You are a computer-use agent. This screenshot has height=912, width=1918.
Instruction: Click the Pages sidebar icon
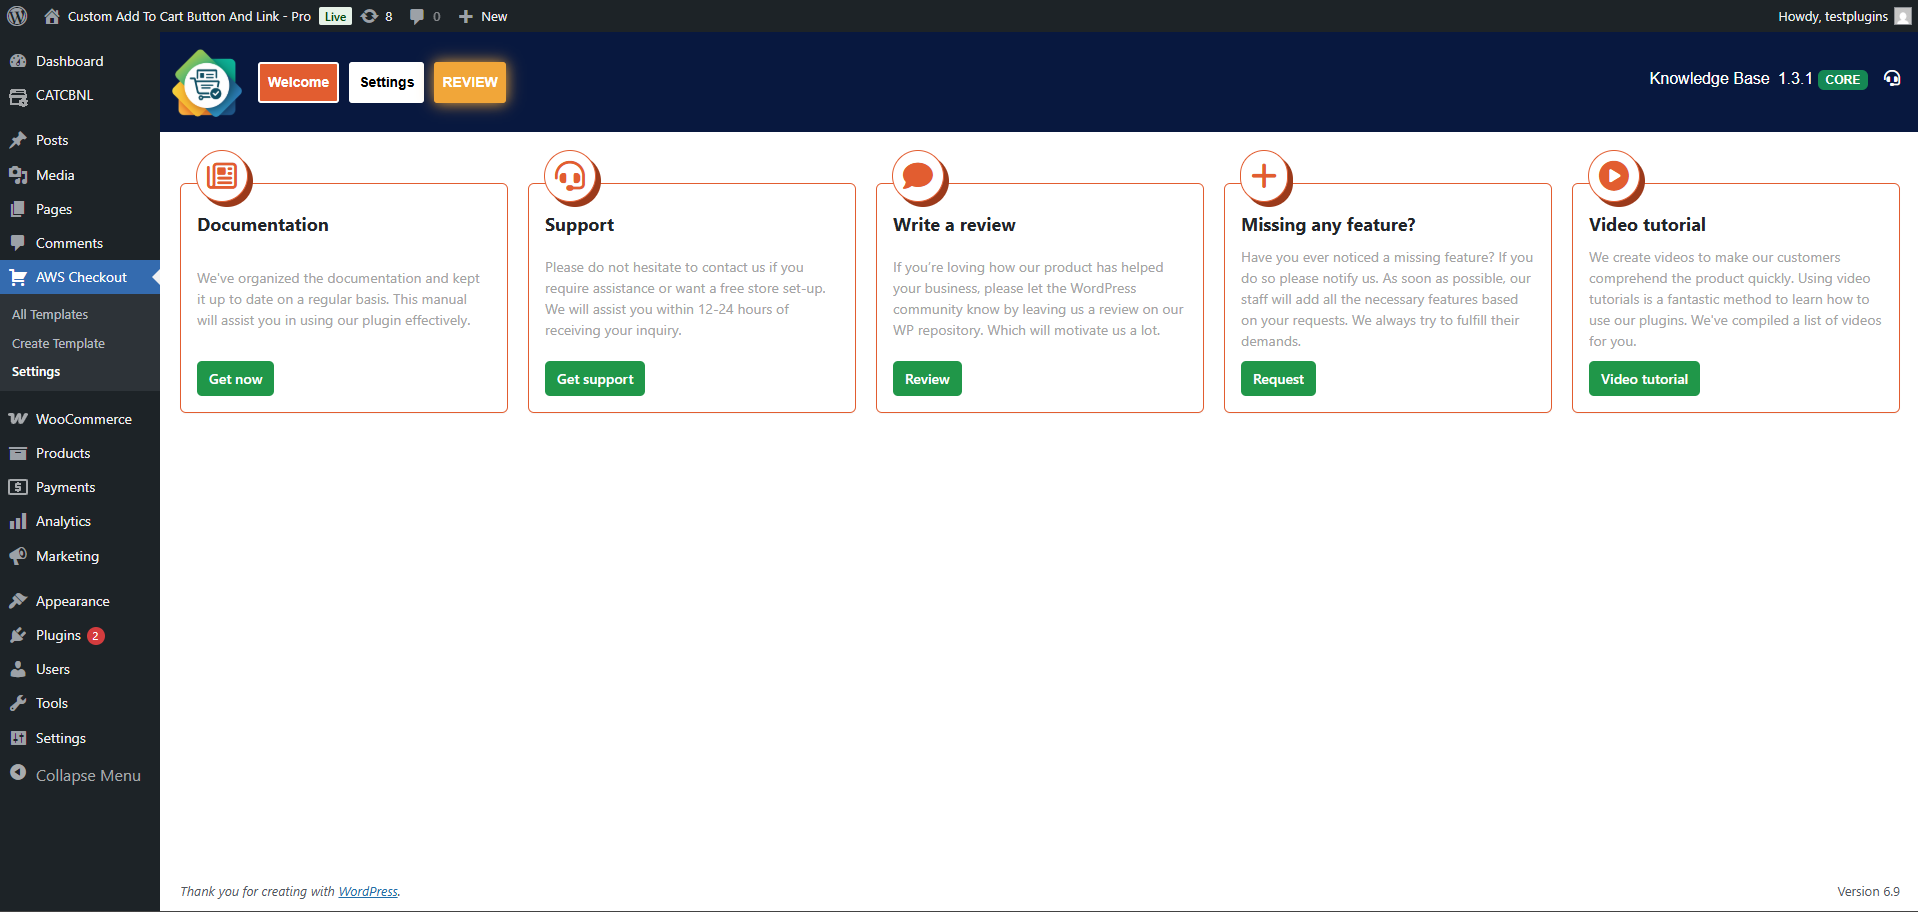[x=18, y=209]
